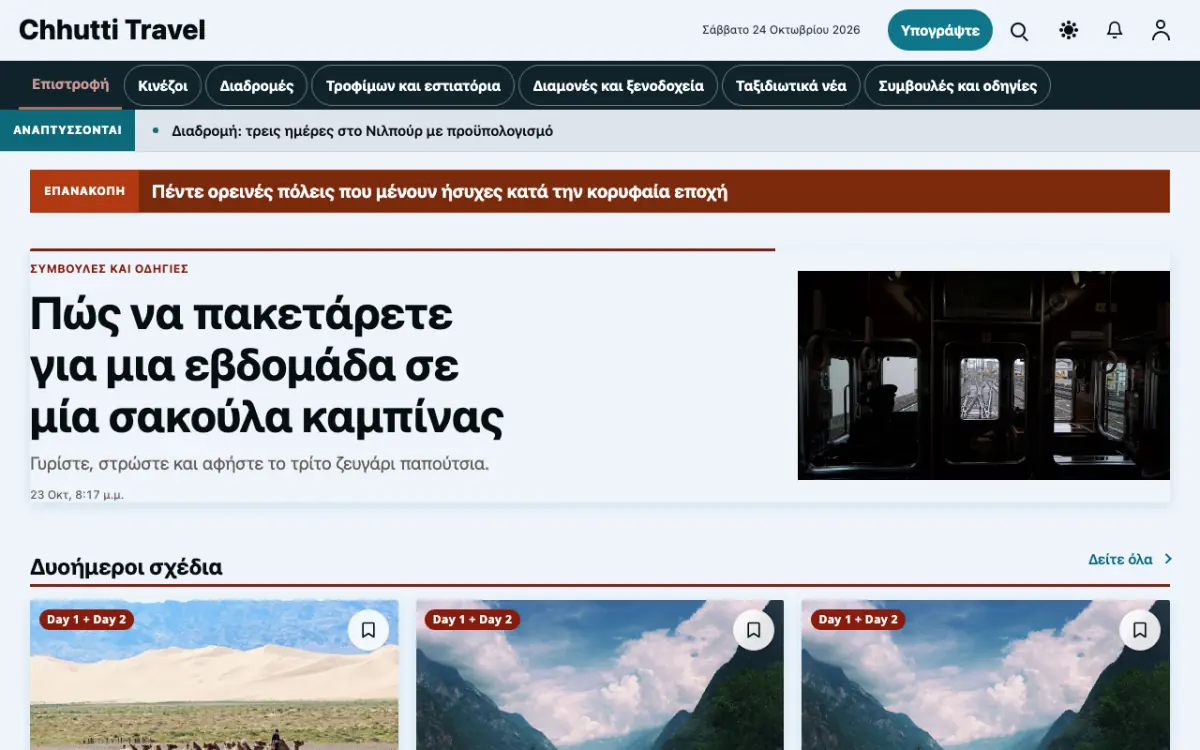Open the Κινέζοι navigation item
Screen dimensions: 1200x750
pyautogui.click(x=163, y=86)
